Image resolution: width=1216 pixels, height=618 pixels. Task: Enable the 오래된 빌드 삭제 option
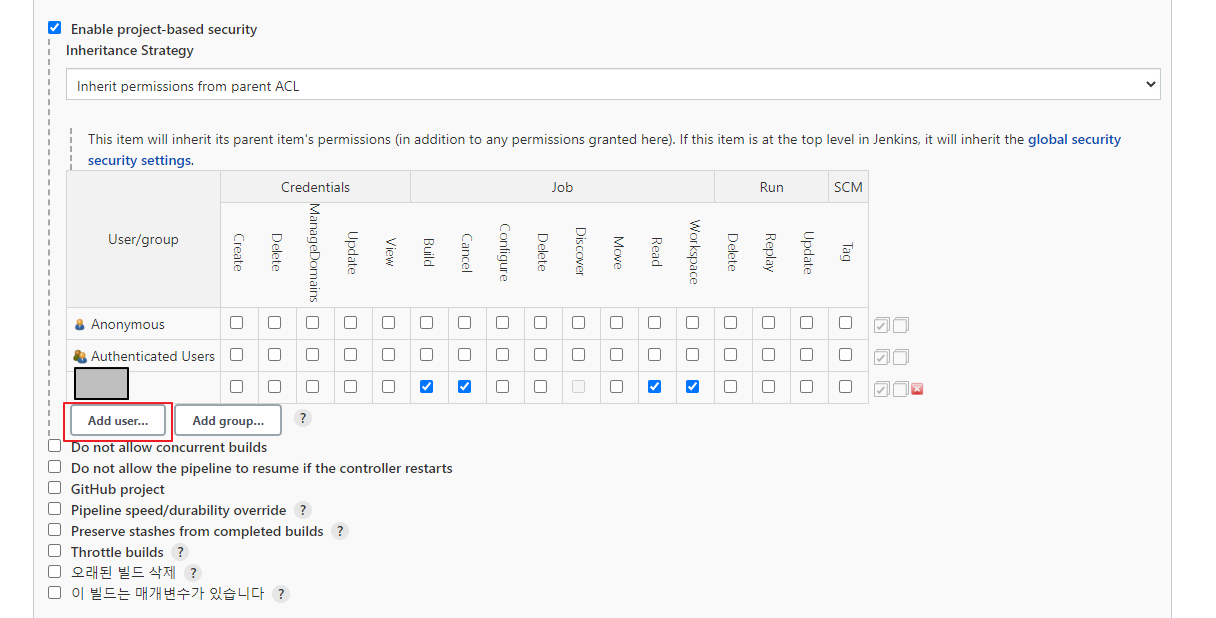[55, 572]
